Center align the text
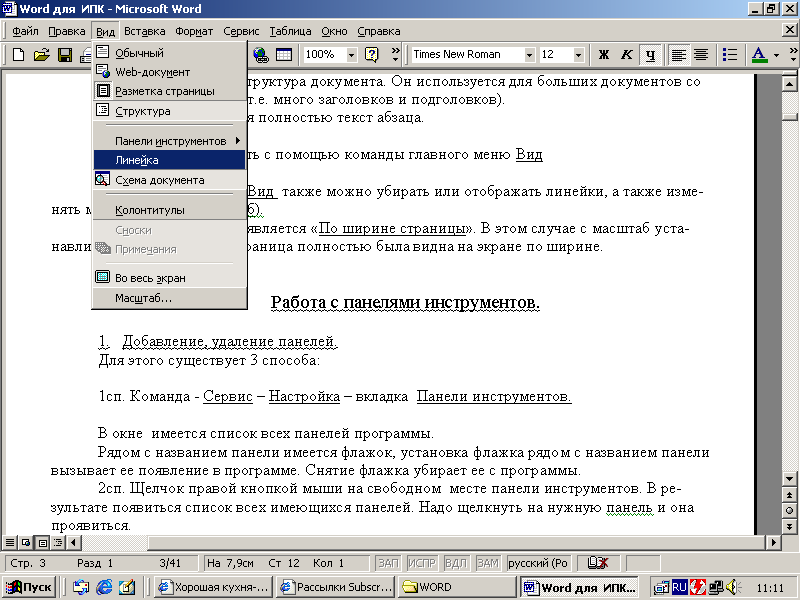The image size is (800, 600). pyautogui.click(x=701, y=54)
